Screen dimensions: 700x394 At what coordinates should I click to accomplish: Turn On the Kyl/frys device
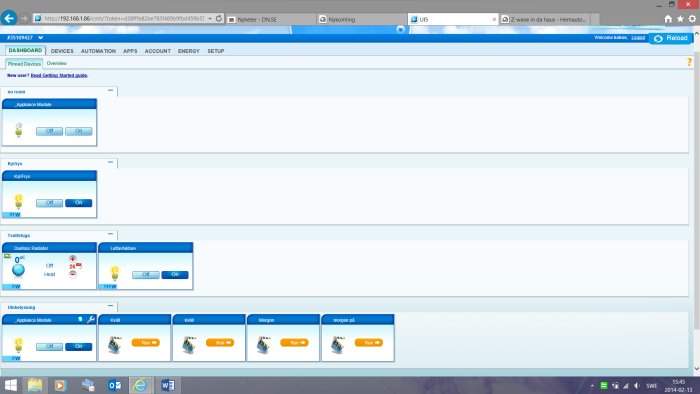(79, 203)
